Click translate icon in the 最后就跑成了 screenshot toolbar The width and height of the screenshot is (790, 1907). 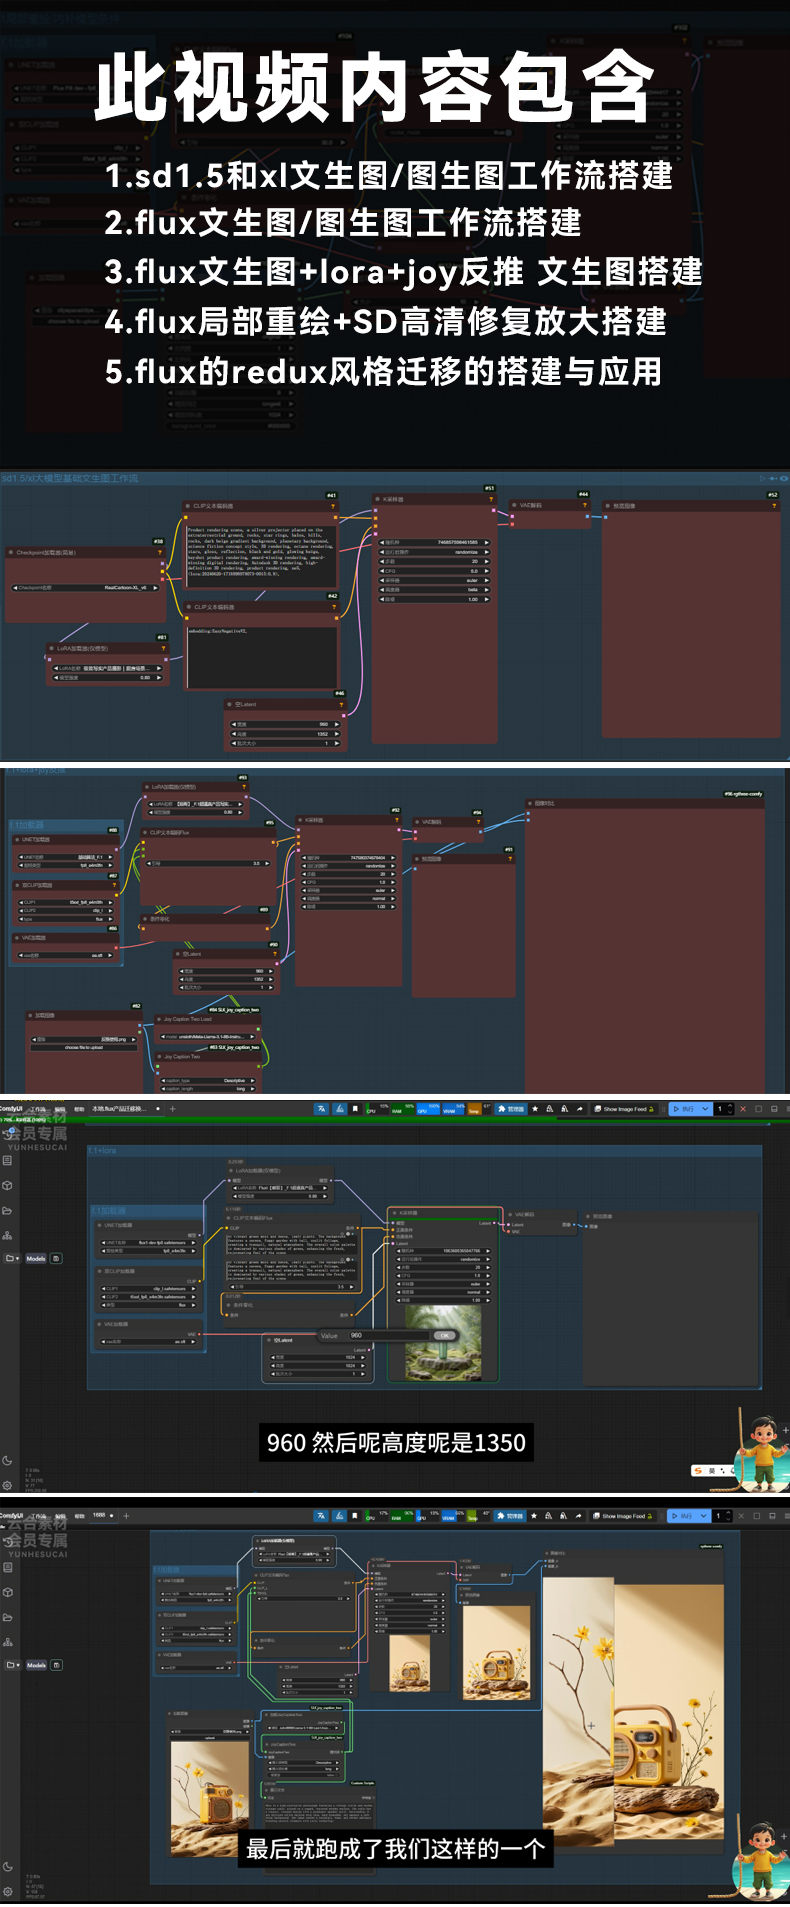click(x=322, y=1516)
